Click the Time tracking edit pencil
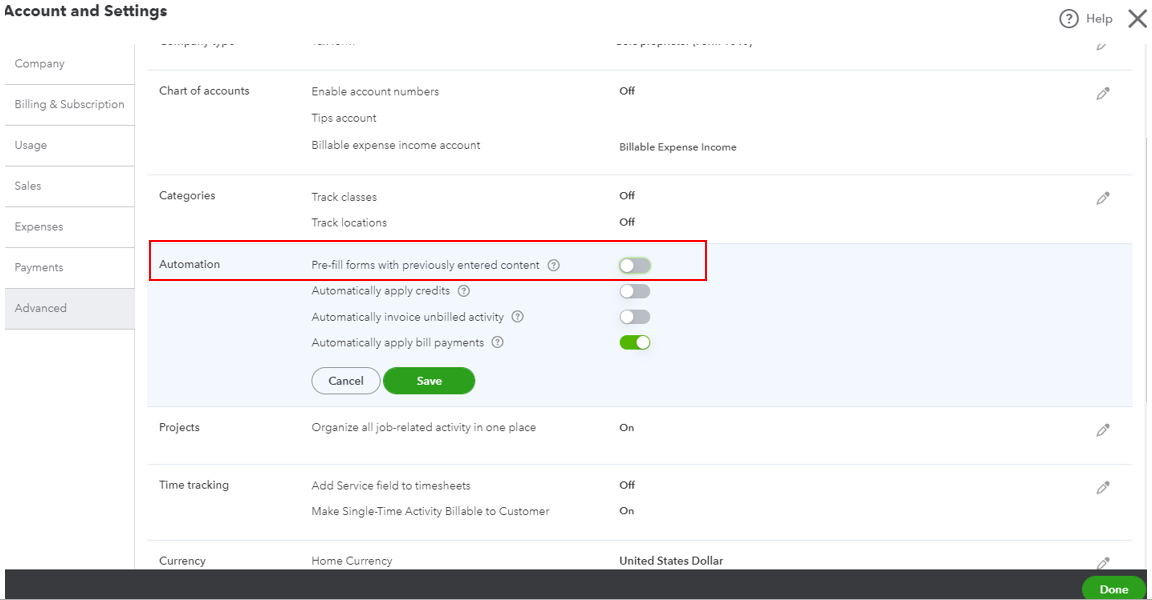 click(x=1103, y=487)
